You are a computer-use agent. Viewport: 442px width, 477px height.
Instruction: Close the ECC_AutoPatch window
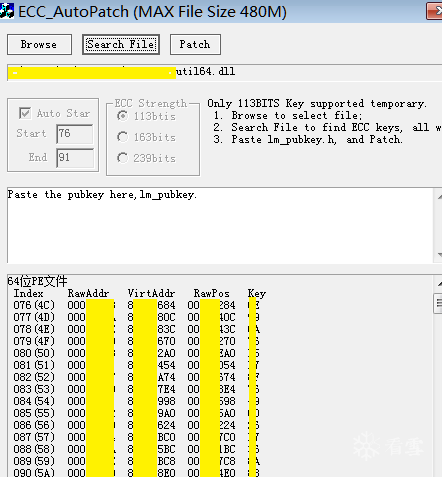(435, 11)
